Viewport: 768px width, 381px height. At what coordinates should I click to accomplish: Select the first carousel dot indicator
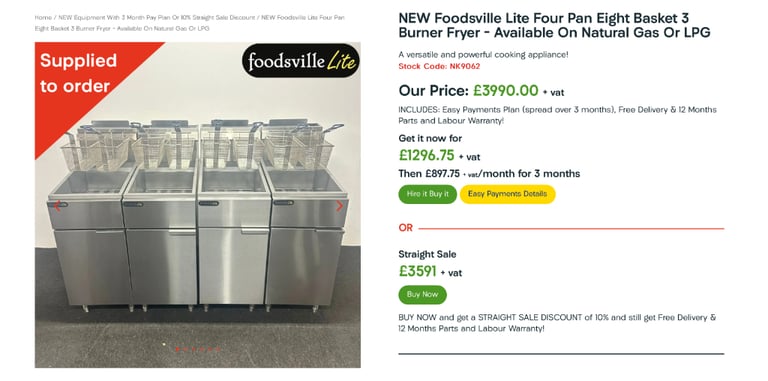pyautogui.click(x=177, y=349)
